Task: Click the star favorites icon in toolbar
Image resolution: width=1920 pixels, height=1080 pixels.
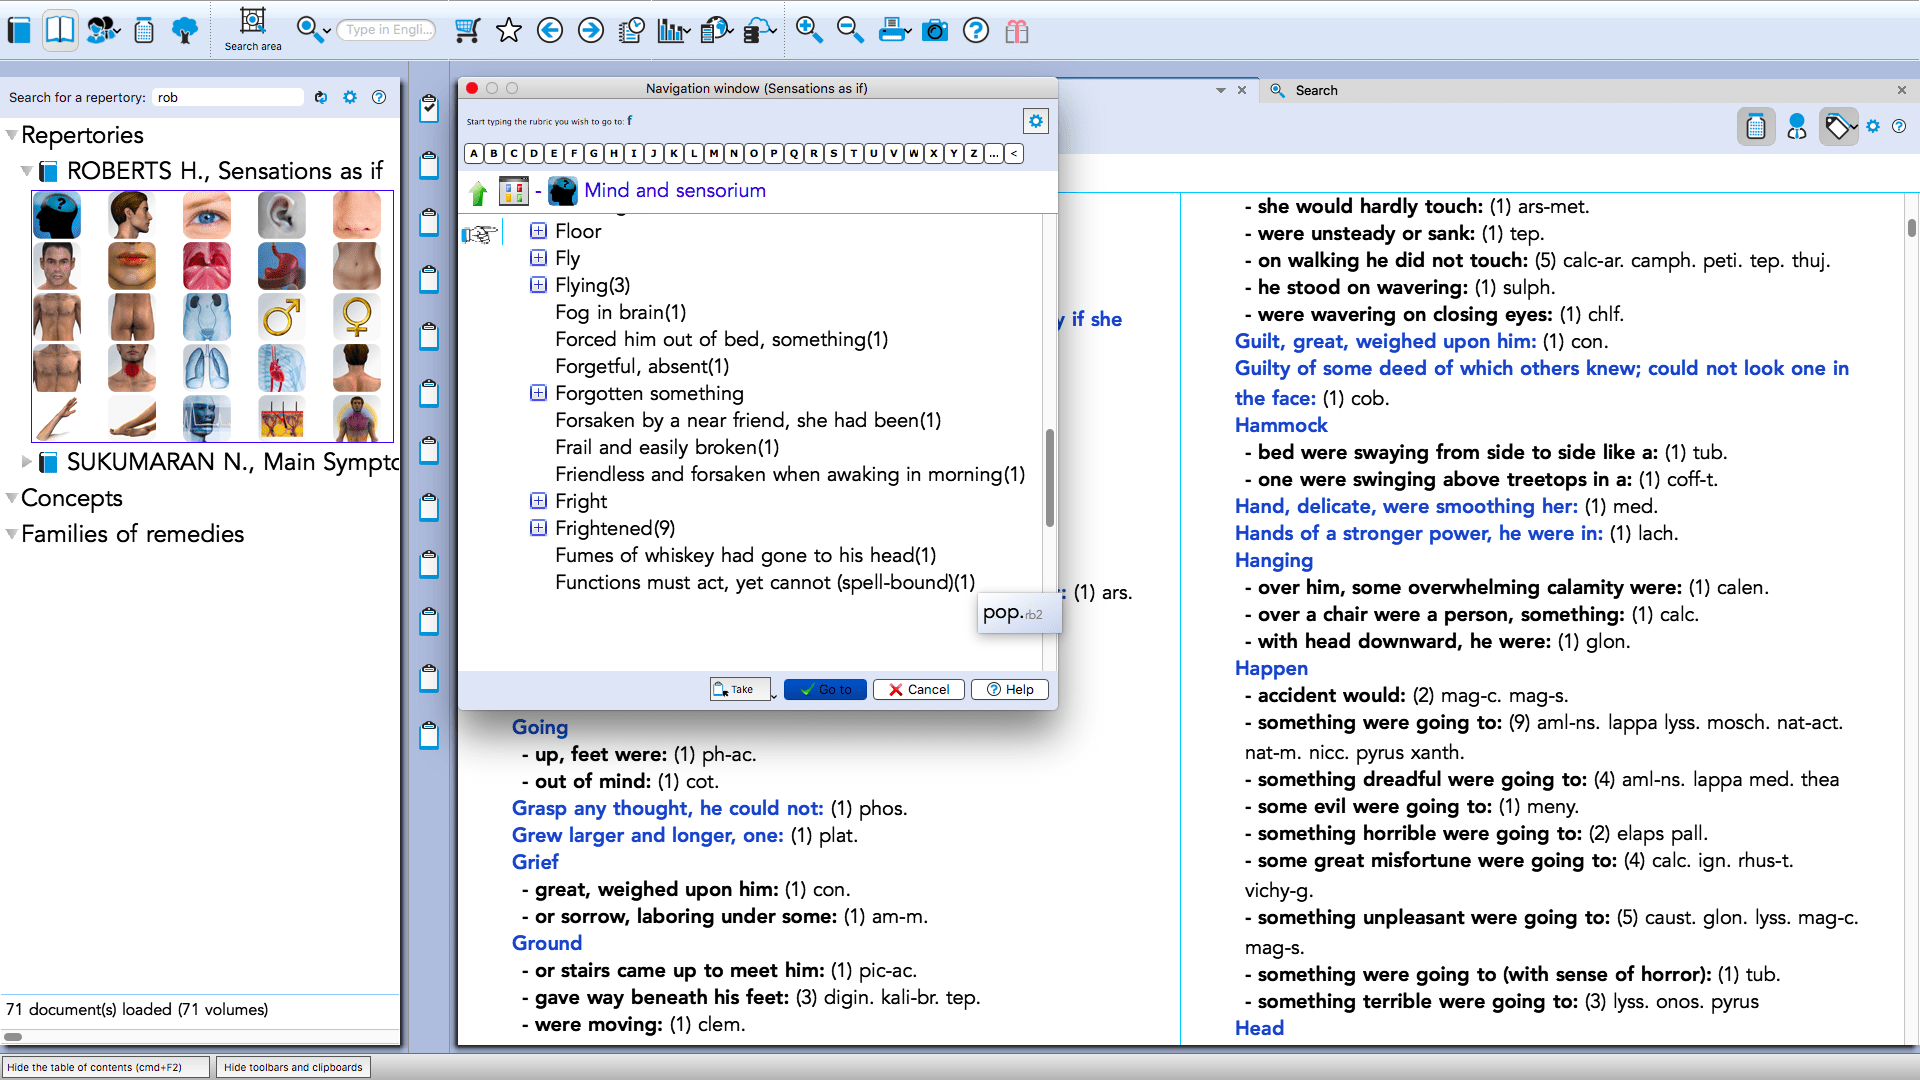Action: coord(509,31)
